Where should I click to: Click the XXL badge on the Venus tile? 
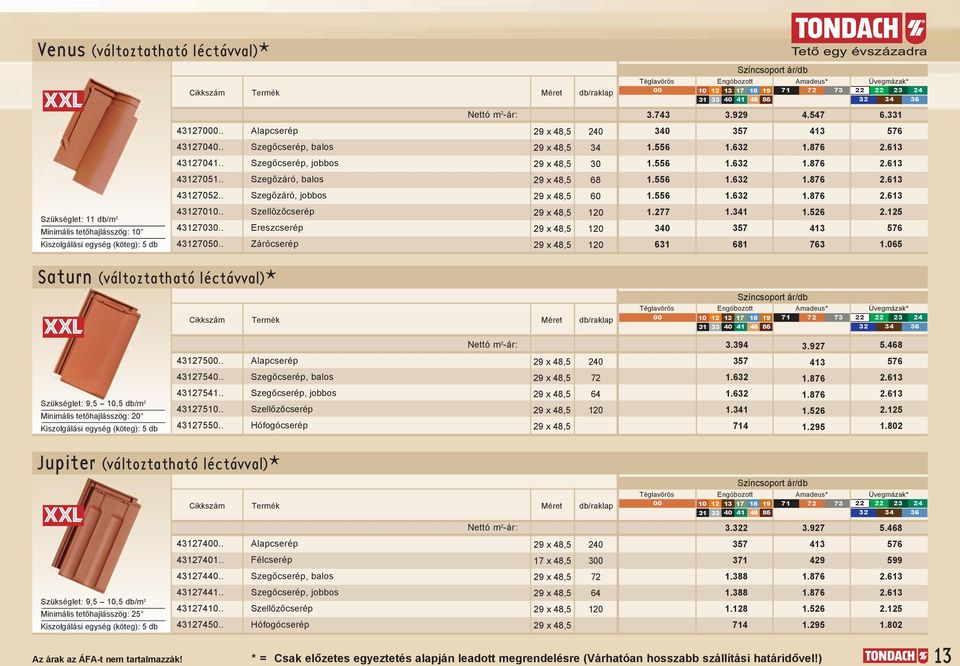pyautogui.click(x=63, y=100)
